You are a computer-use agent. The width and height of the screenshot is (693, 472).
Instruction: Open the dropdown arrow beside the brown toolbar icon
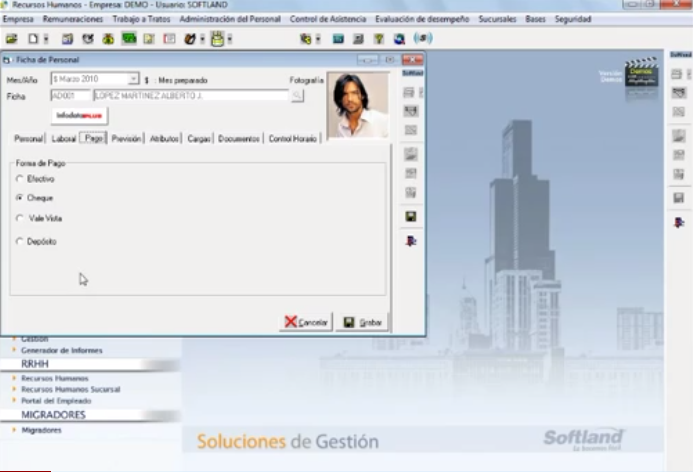[202, 39]
